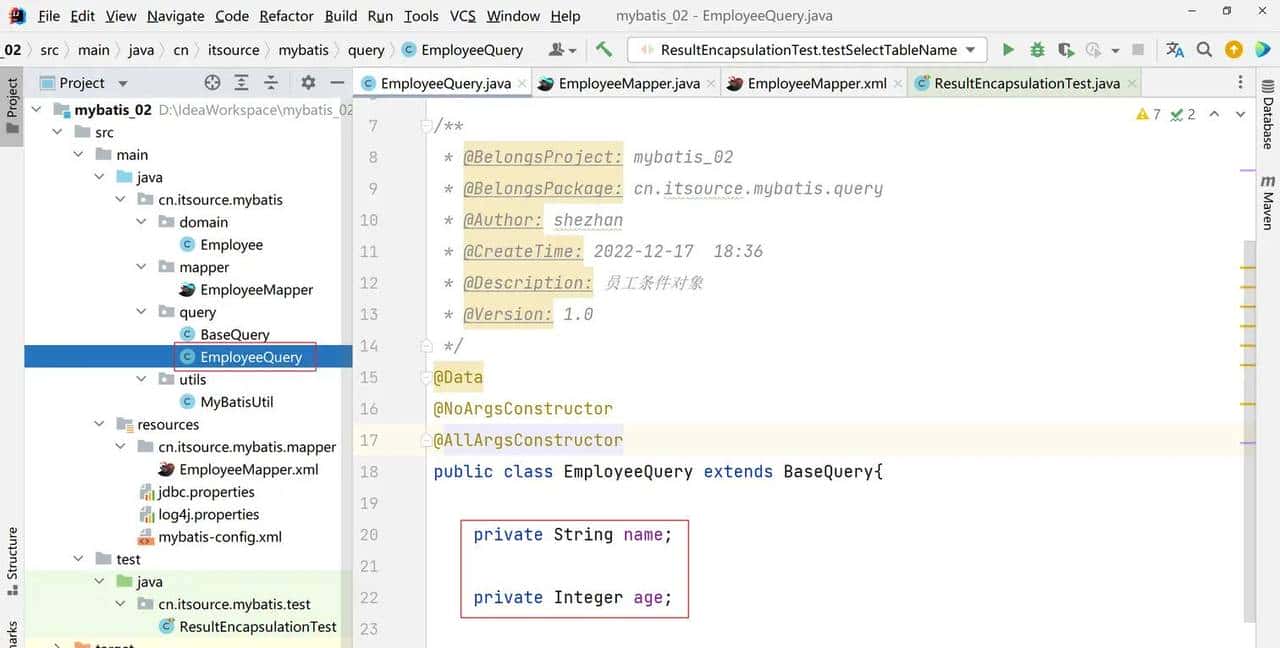Run with coverage shield icon
The image size is (1280, 648).
(1066, 50)
